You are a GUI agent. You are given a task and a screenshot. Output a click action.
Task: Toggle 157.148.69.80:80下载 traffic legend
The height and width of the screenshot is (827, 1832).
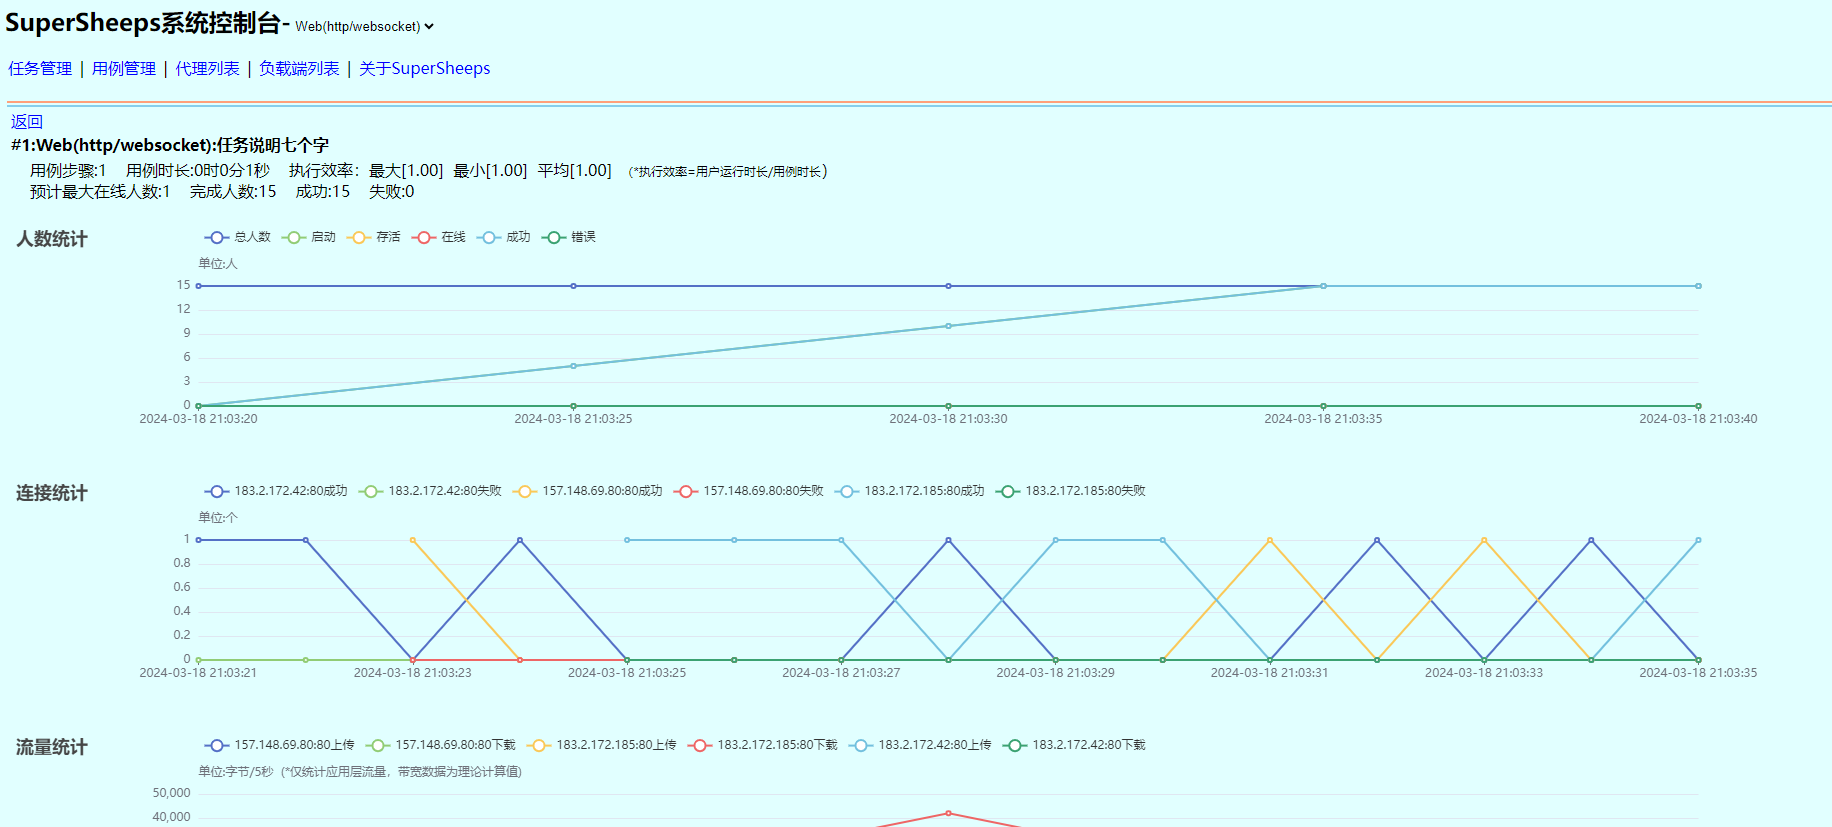tap(441, 745)
